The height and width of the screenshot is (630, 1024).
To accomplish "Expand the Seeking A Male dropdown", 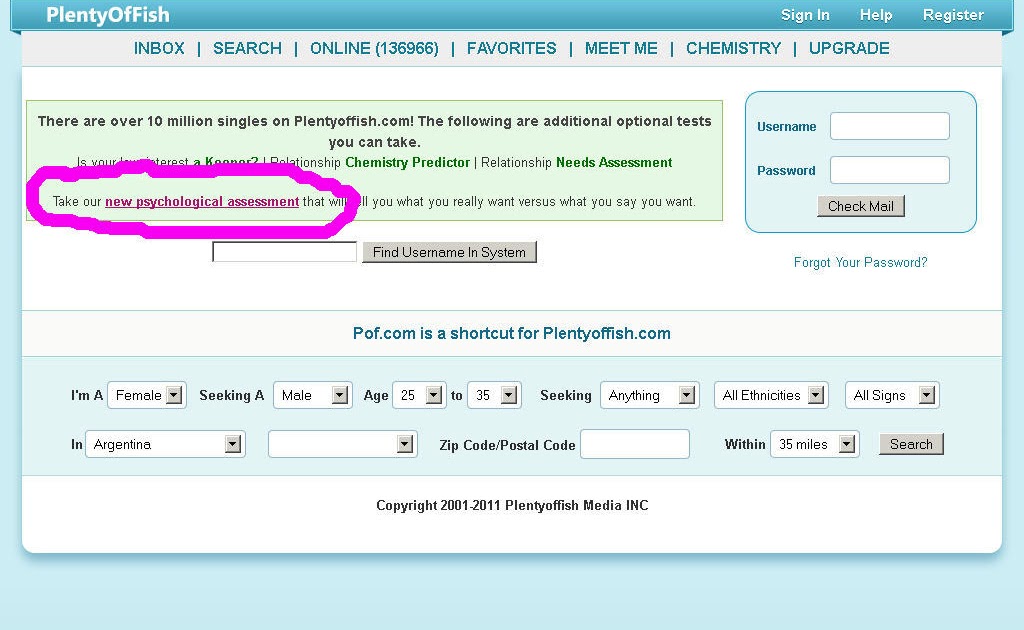I will click(313, 395).
